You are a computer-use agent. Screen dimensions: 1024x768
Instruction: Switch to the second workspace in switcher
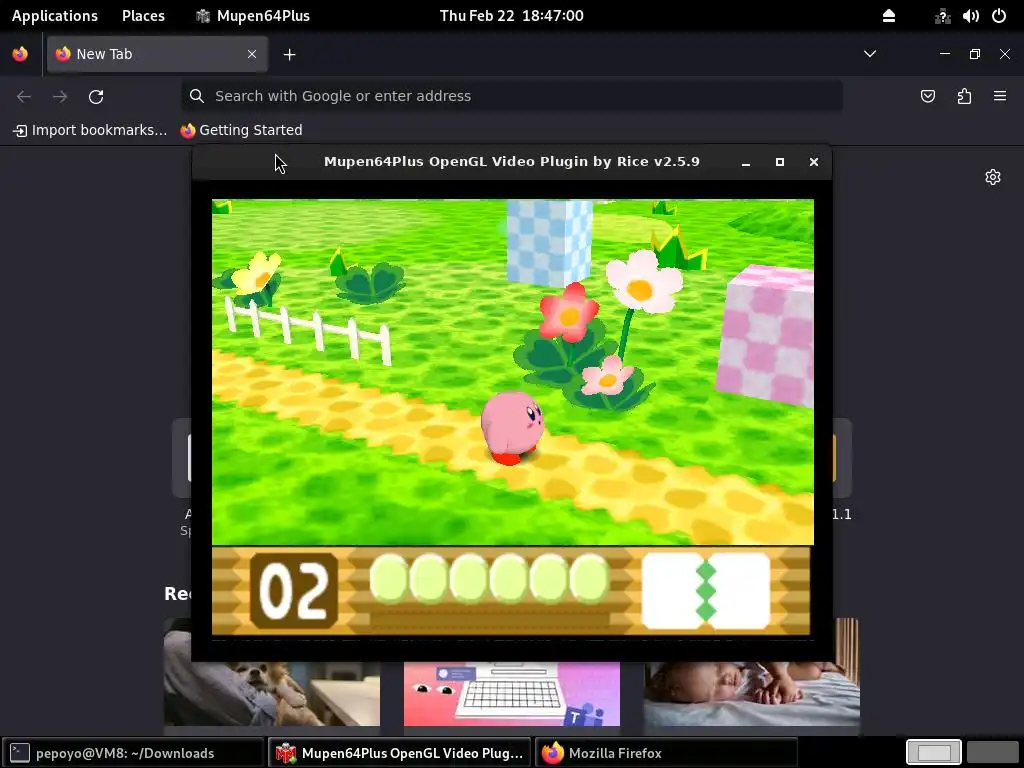tap(992, 752)
